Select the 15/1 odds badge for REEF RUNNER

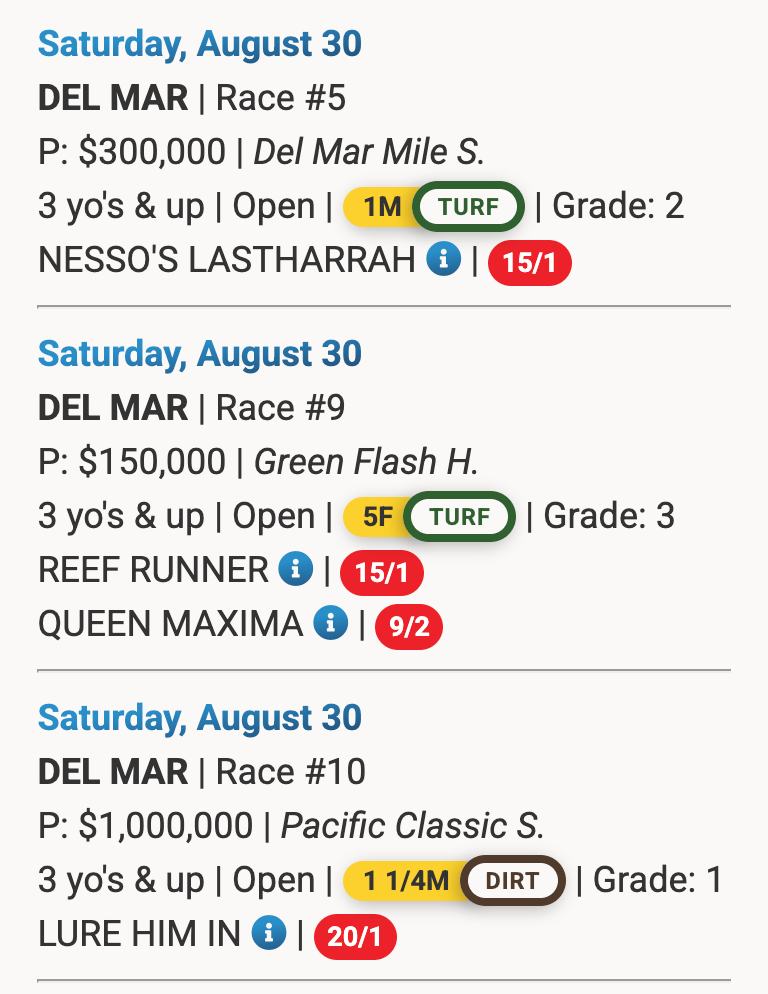click(x=382, y=574)
